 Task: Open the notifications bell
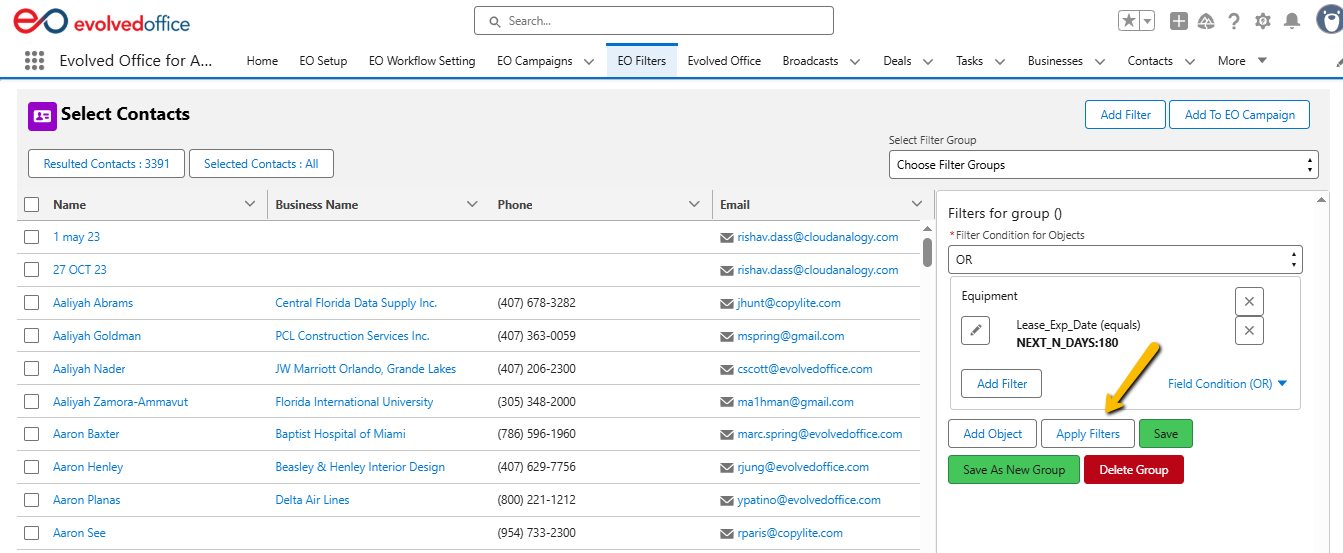pos(1292,20)
